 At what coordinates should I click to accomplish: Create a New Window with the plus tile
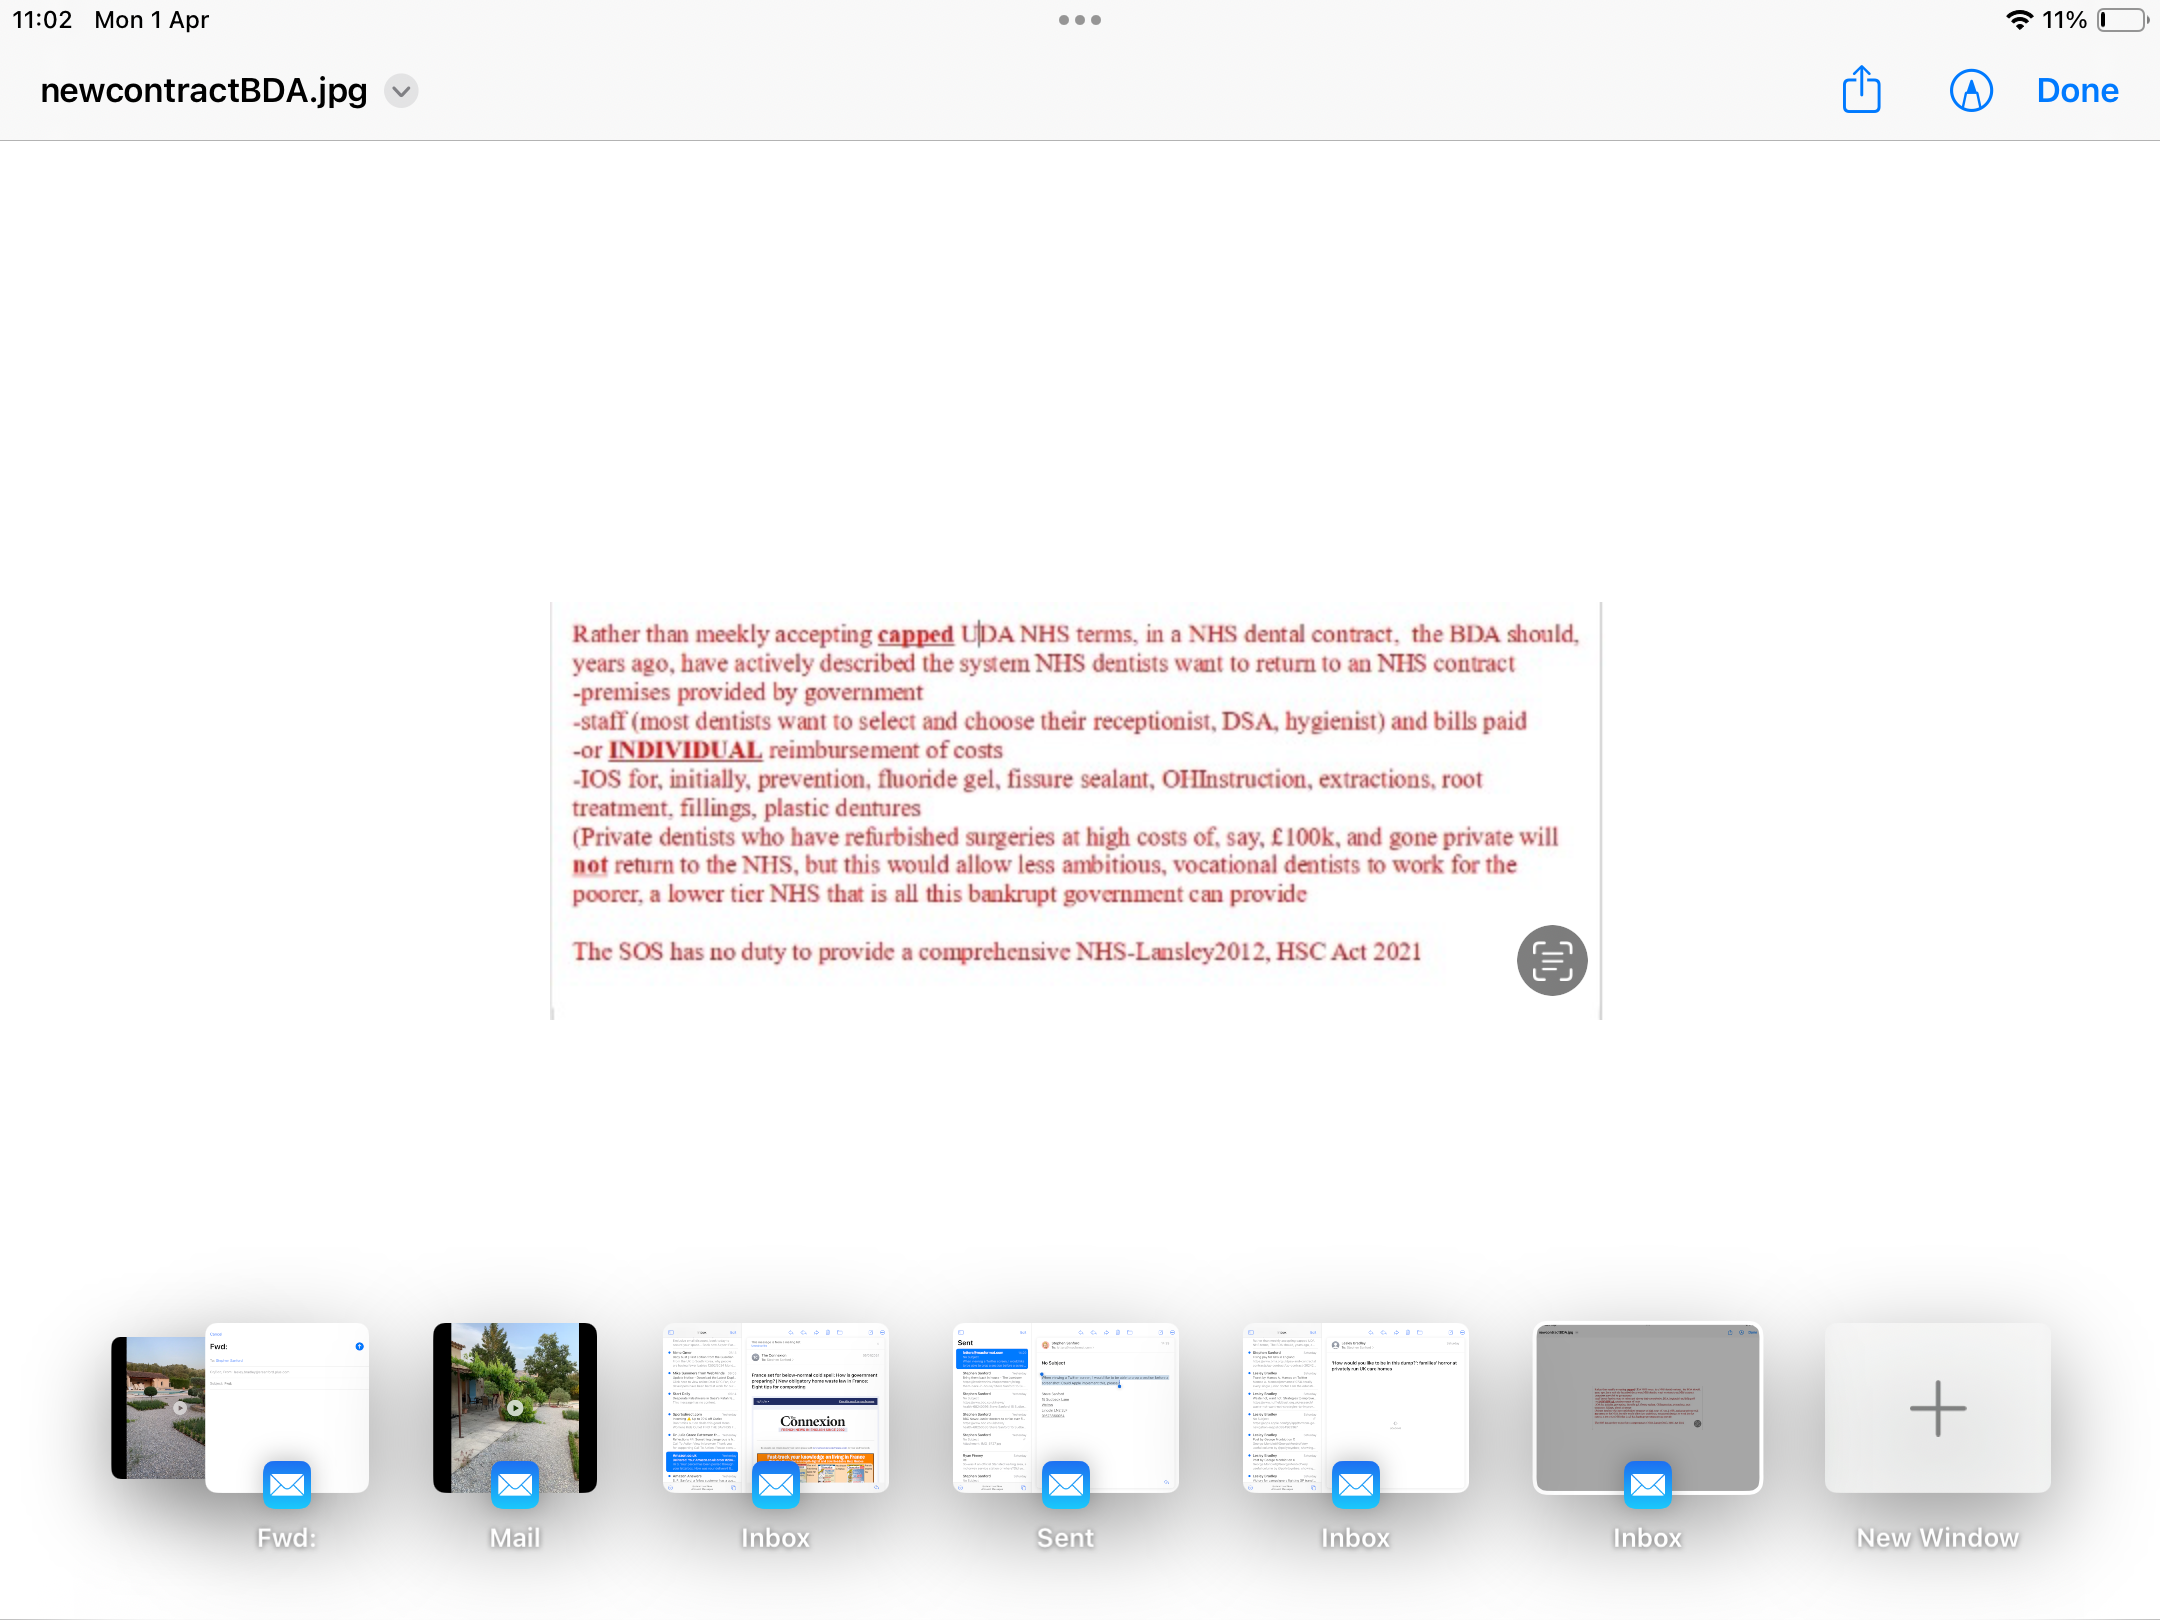tap(1937, 1407)
